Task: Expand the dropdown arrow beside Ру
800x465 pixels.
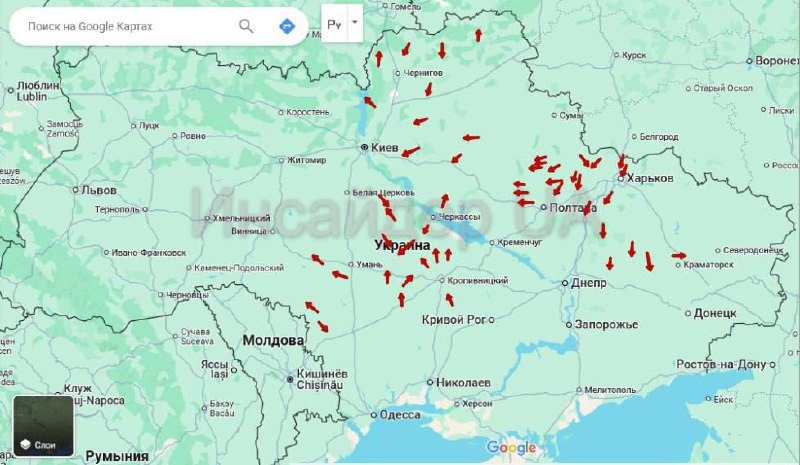Action: 354,21
